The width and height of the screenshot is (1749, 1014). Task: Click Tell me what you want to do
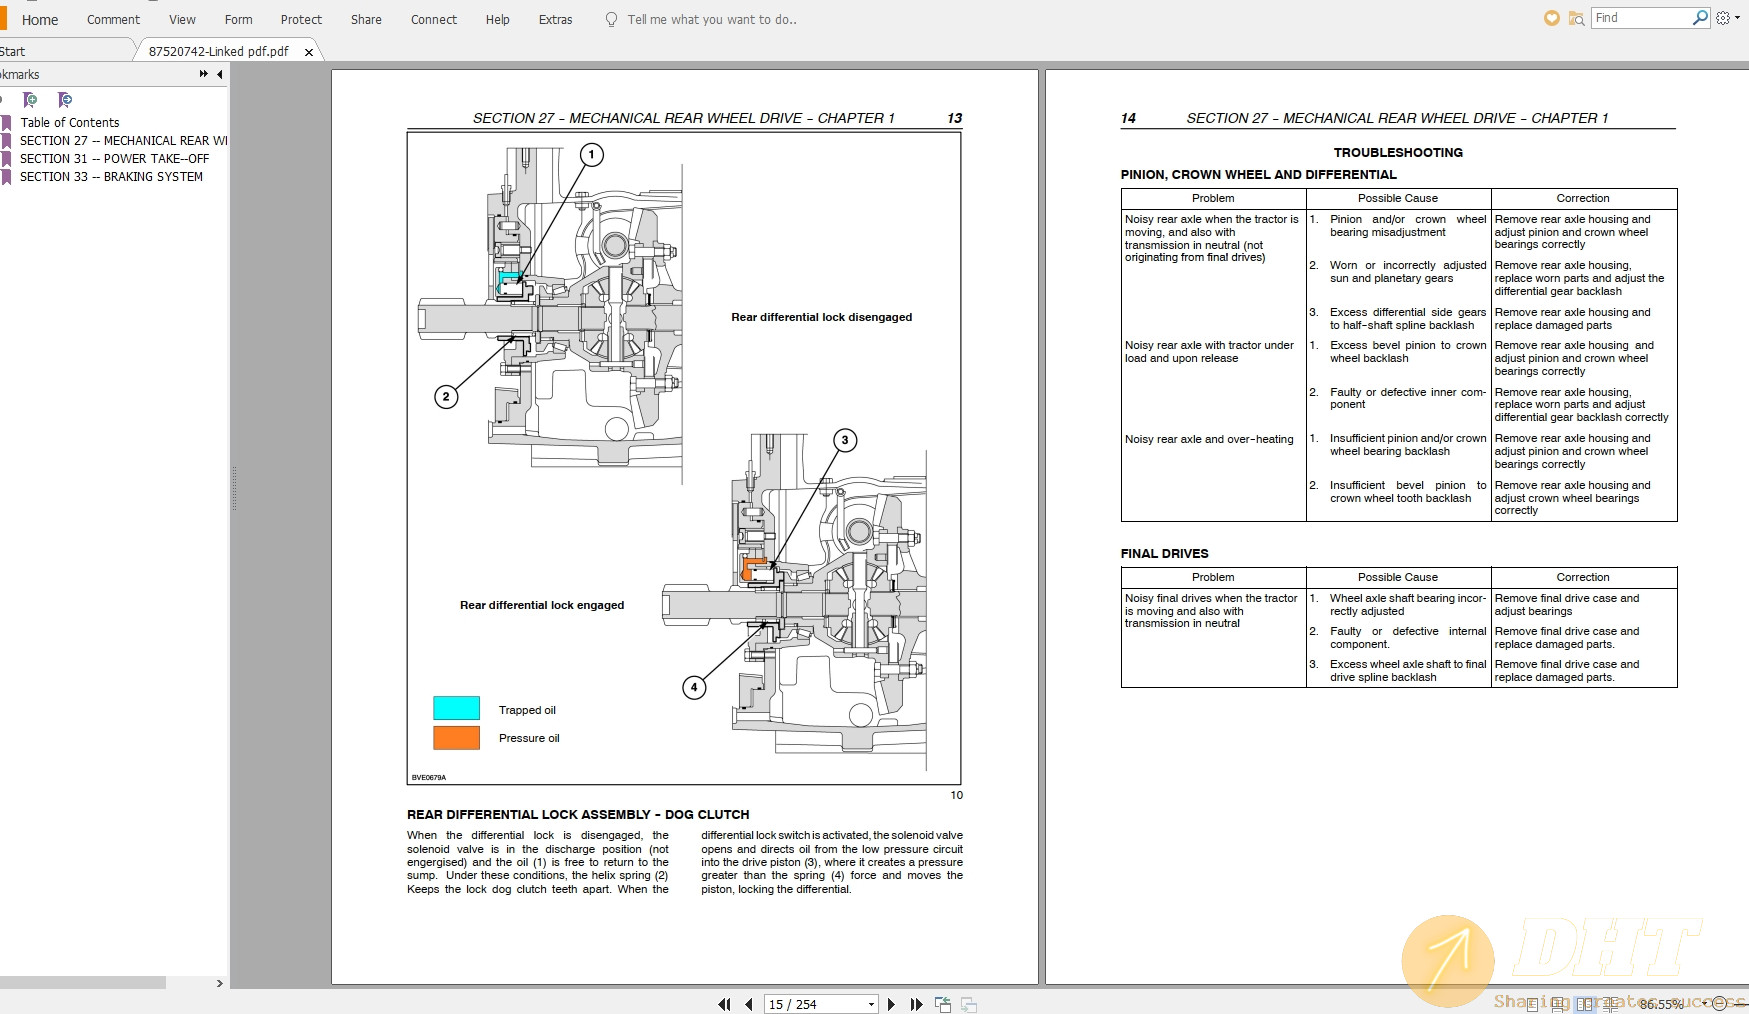click(710, 19)
